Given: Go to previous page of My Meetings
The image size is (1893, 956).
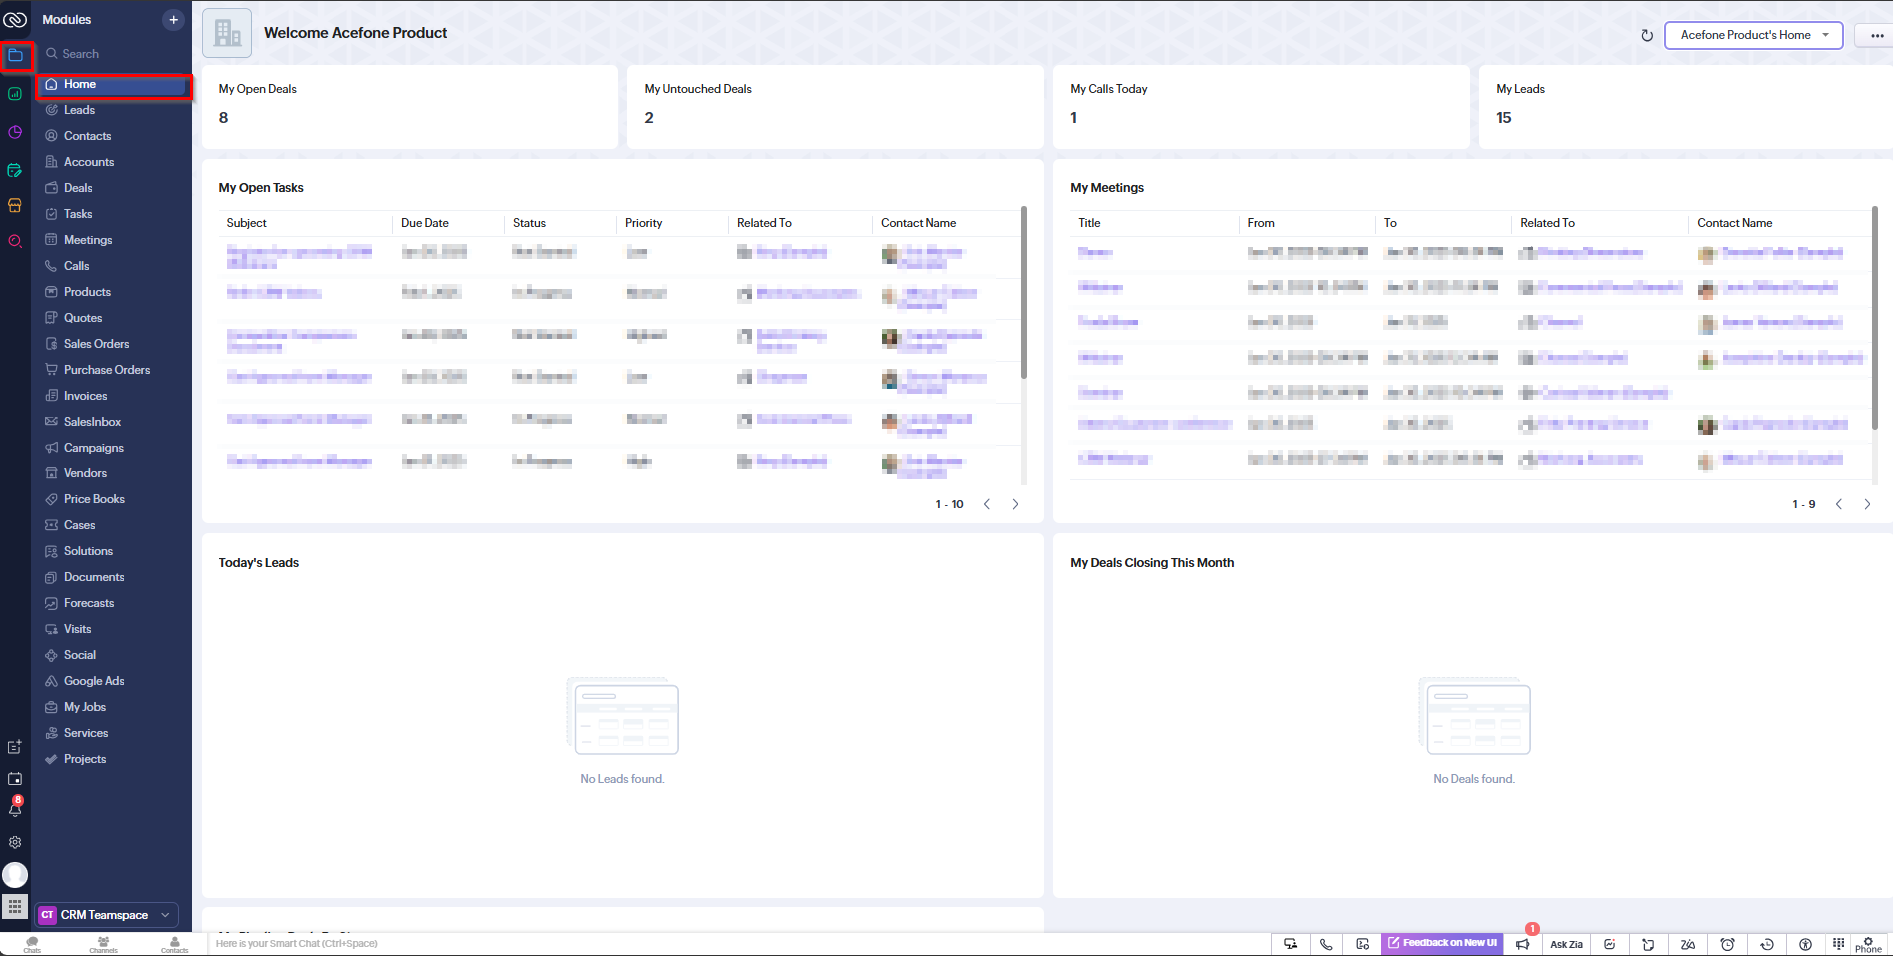Looking at the screenshot, I should [x=1839, y=504].
